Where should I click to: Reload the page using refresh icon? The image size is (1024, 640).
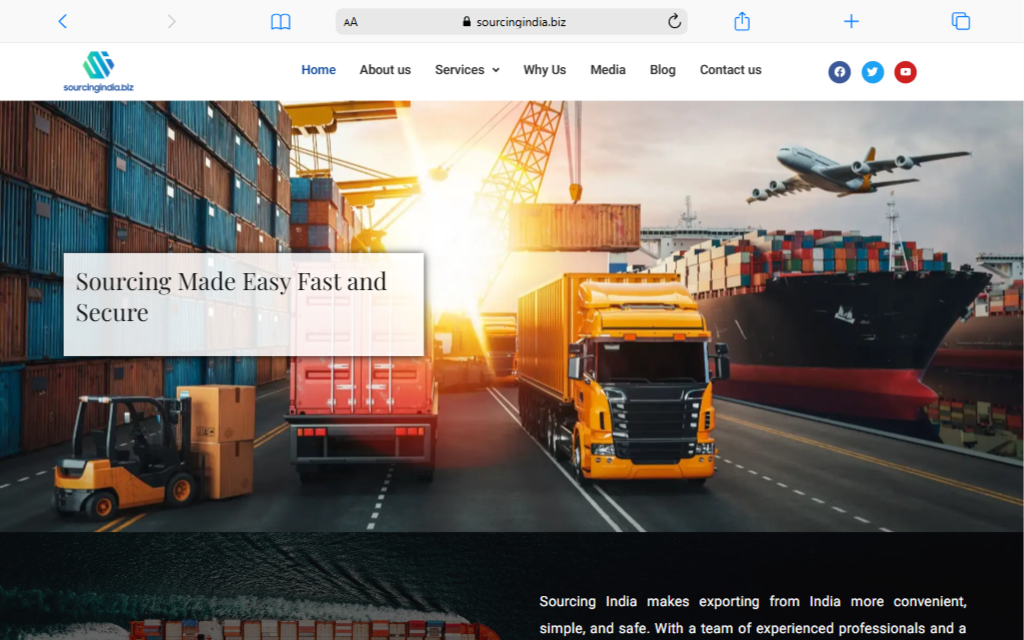(674, 21)
